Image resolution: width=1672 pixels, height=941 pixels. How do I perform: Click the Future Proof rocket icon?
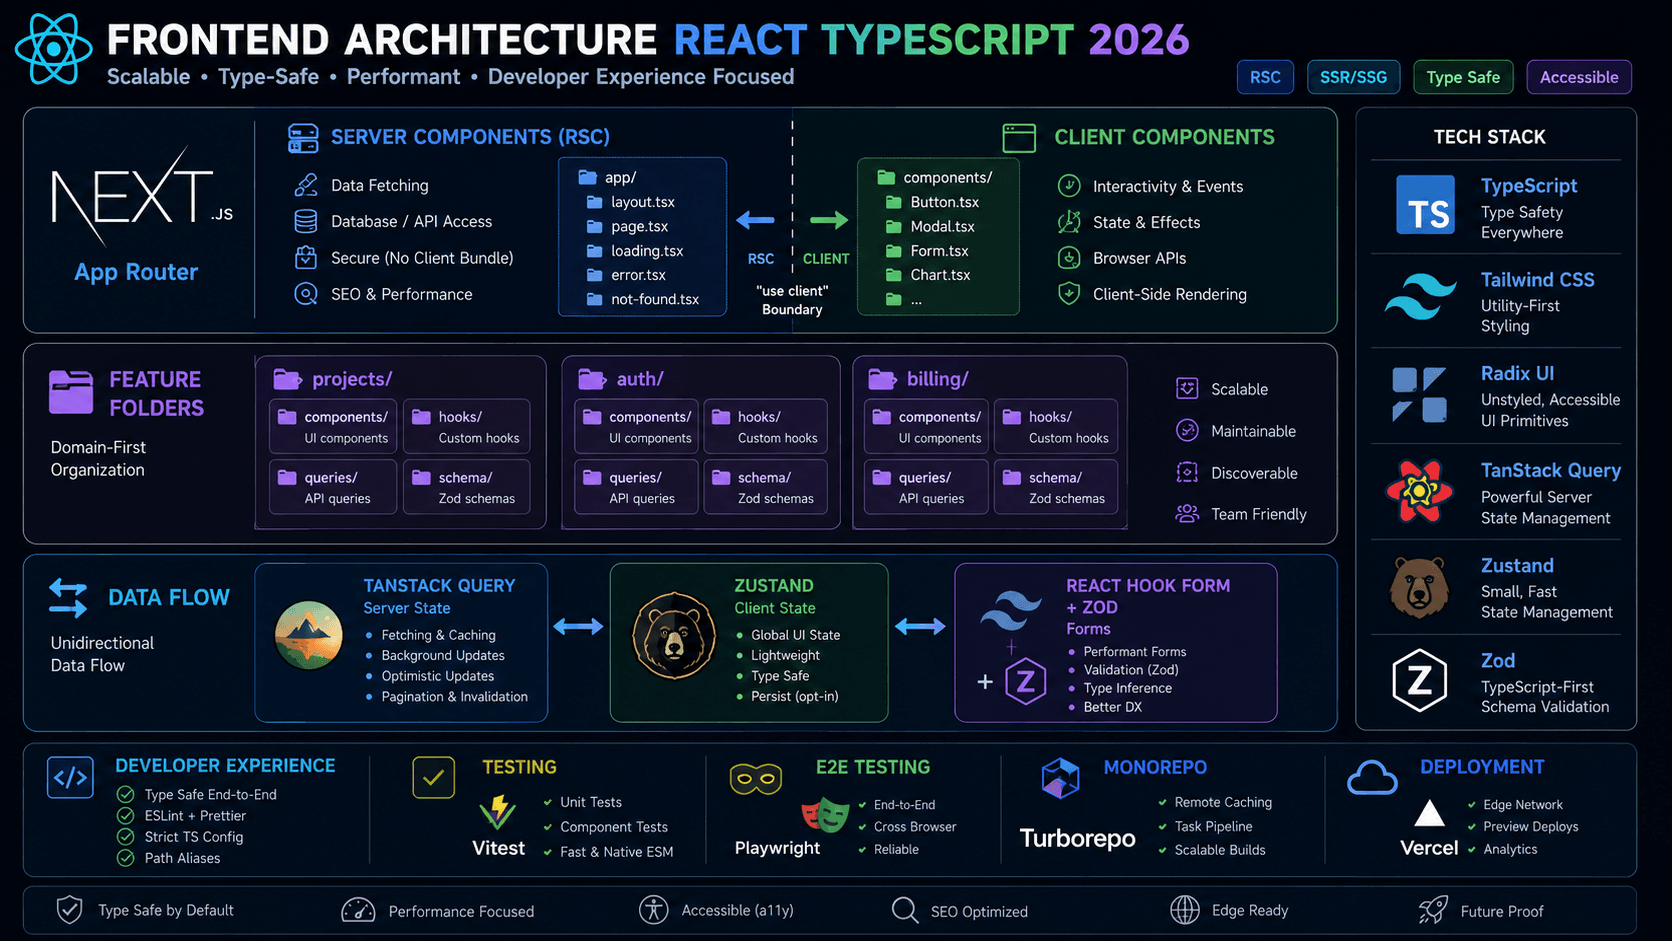click(x=1433, y=910)
